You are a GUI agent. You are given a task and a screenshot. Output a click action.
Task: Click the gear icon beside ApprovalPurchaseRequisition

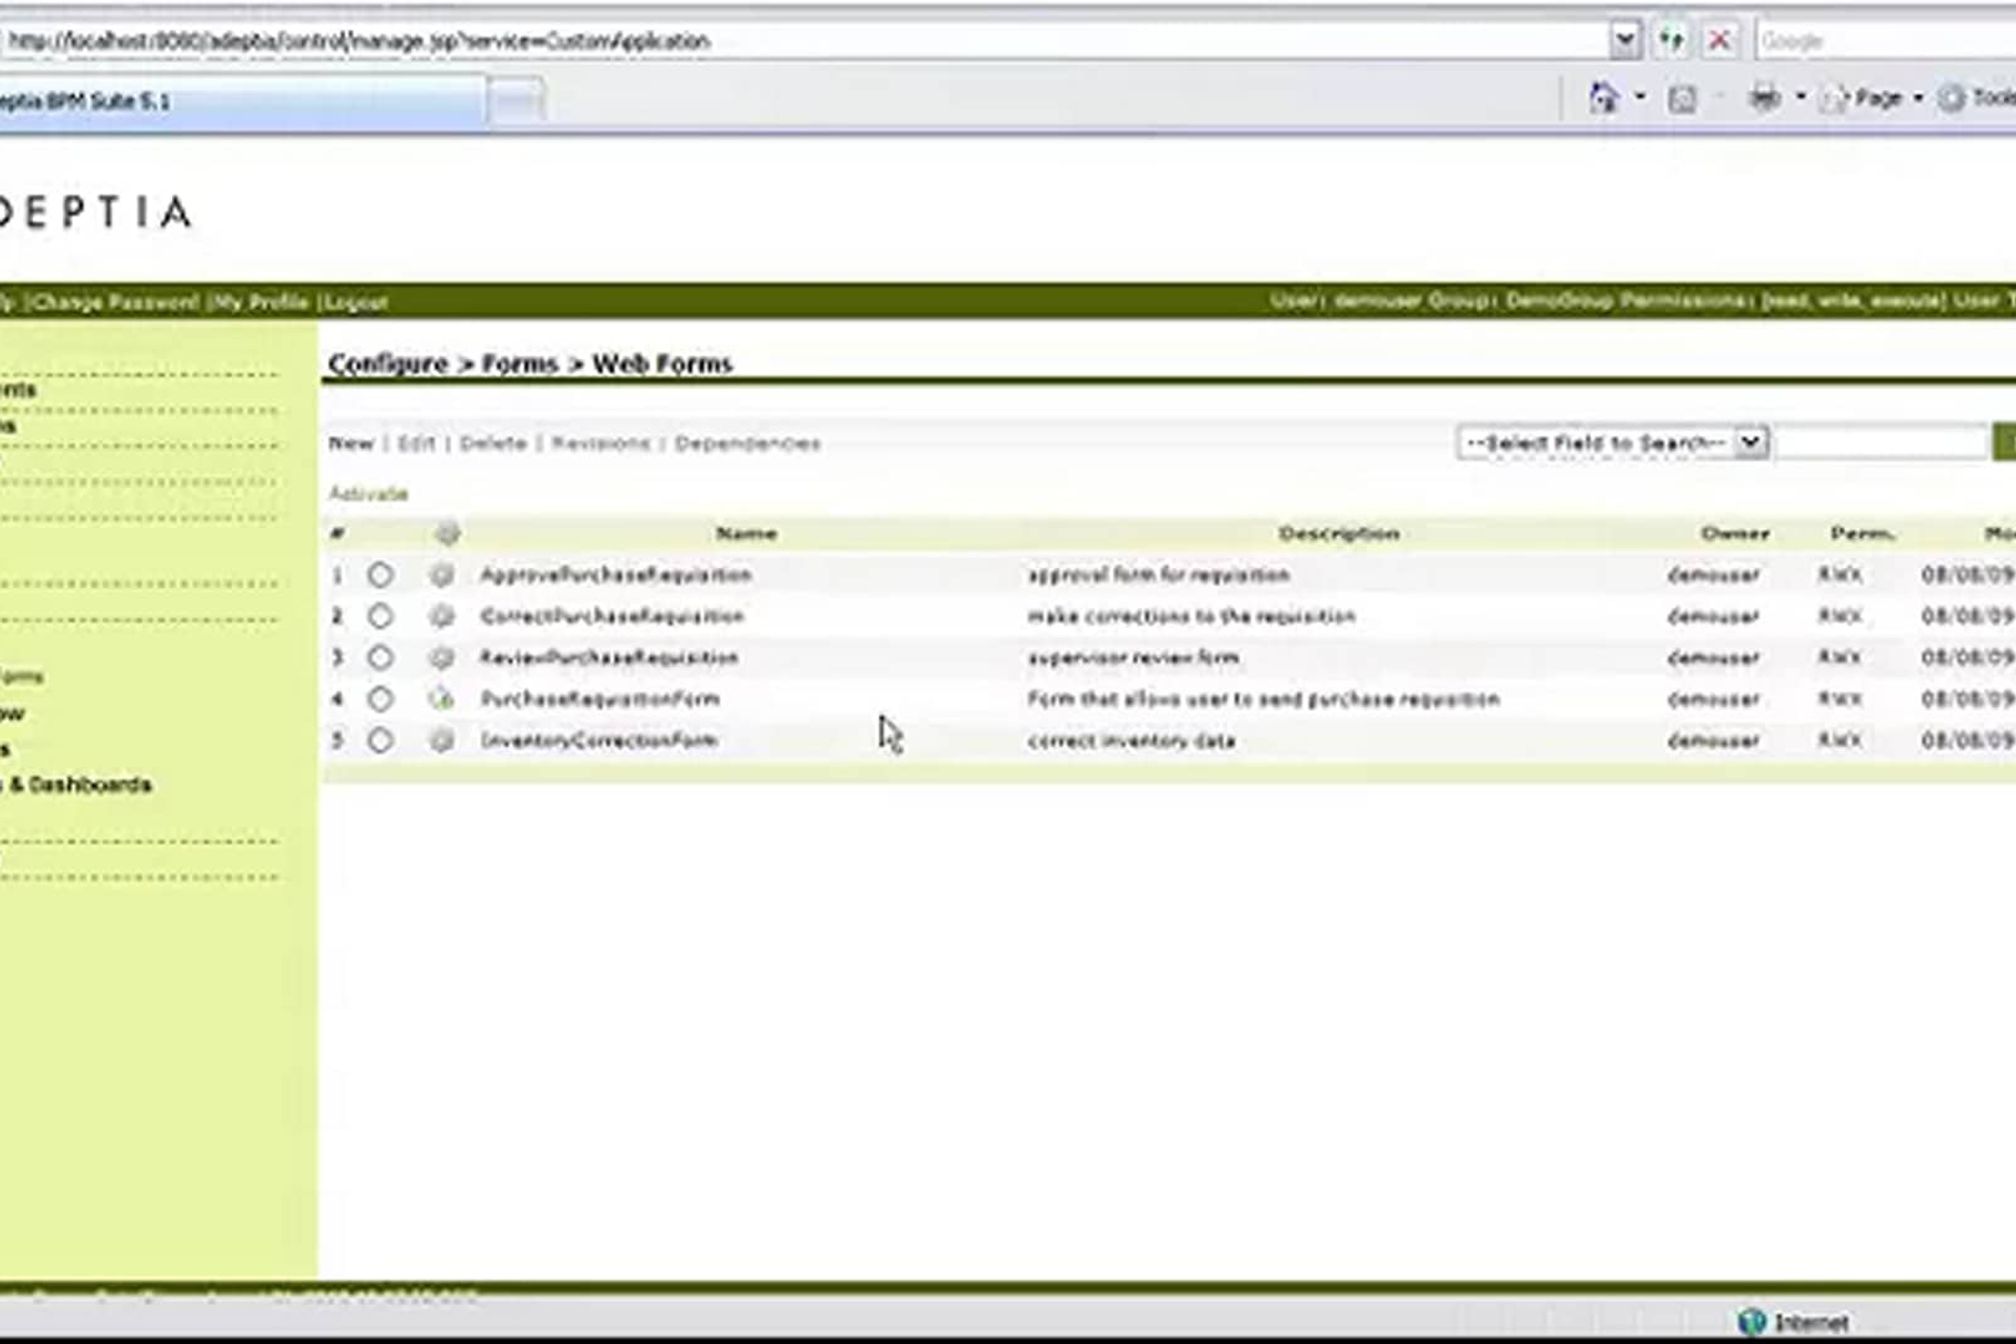click(441, 575)
